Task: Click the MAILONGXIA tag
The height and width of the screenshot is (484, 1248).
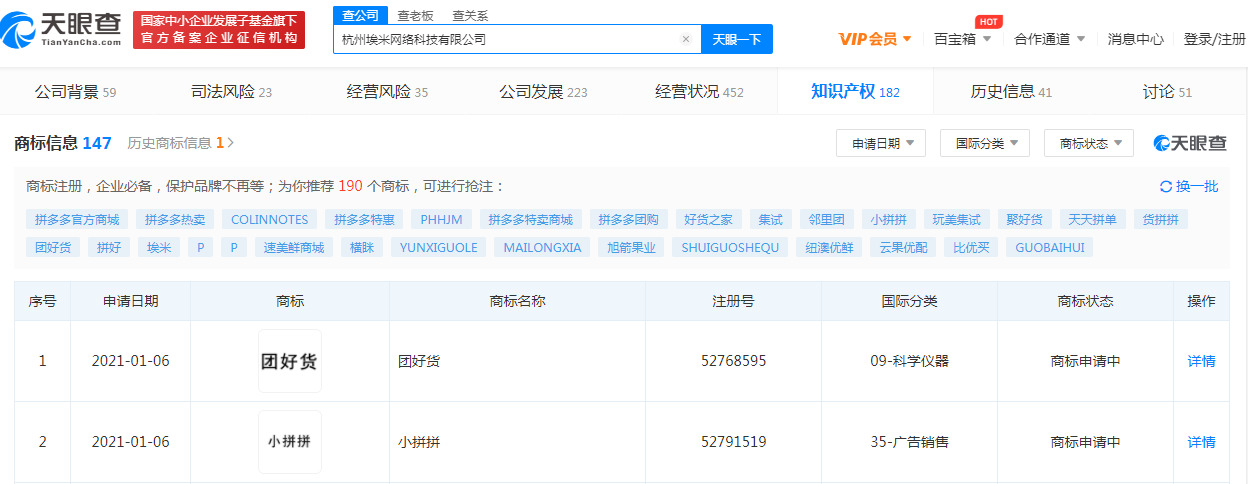Action: point(542,247)
